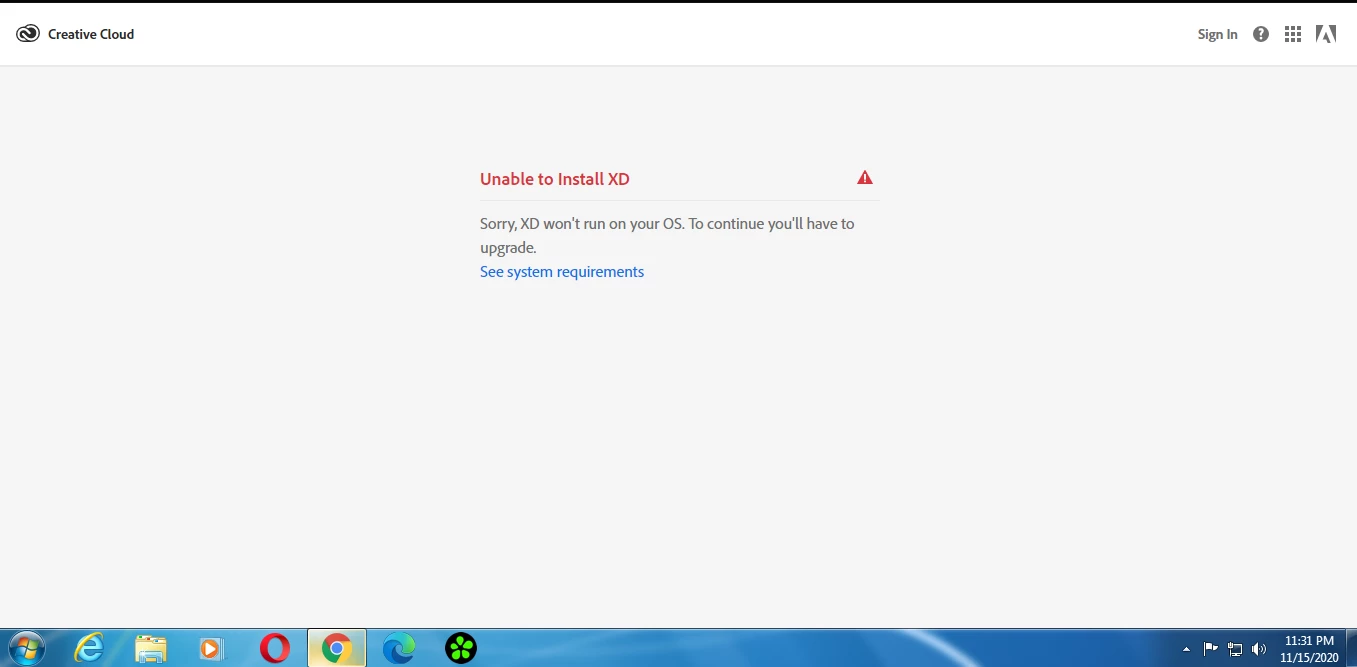Open Windows Explorer folder from the taskbar
The height and width of the screenshot is (667, 1357).
pos(151,648)
